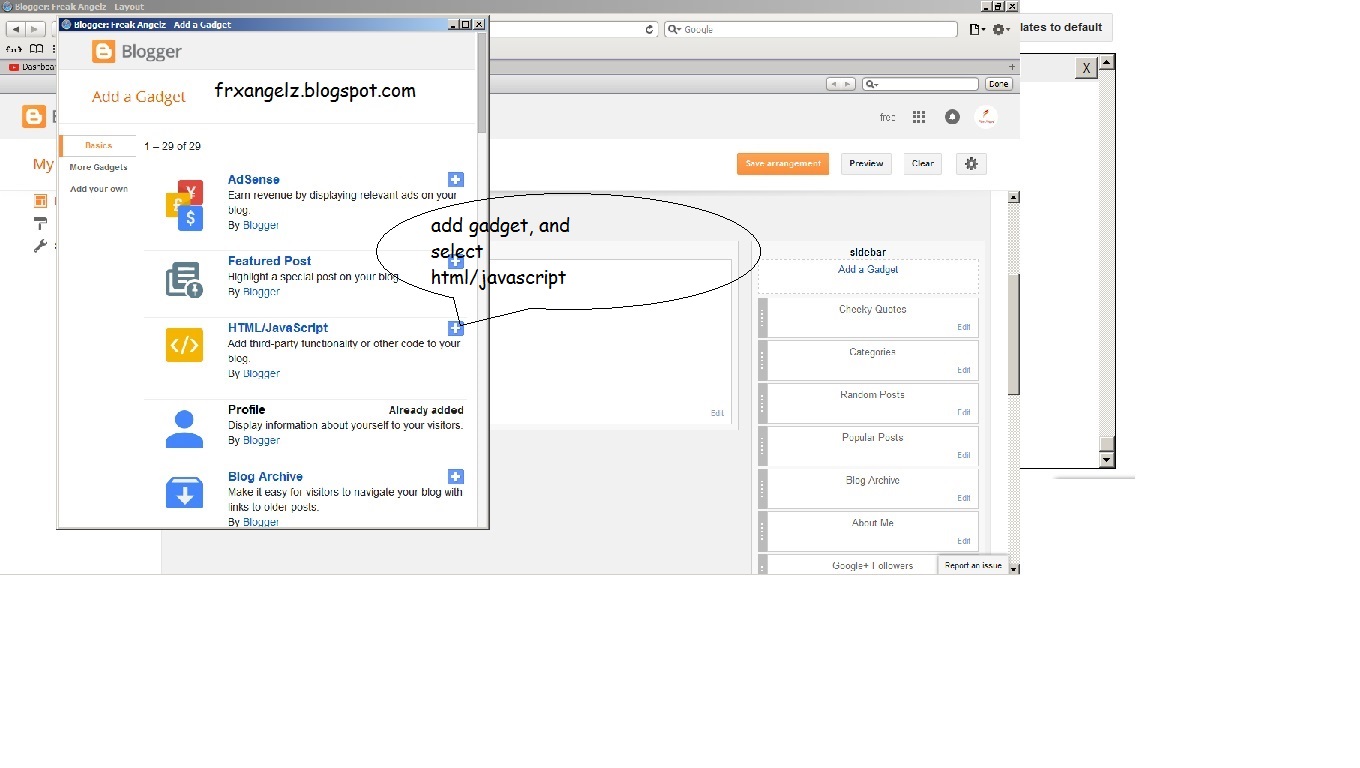Open the Blog Archive gadget title link

pos(265,477)
